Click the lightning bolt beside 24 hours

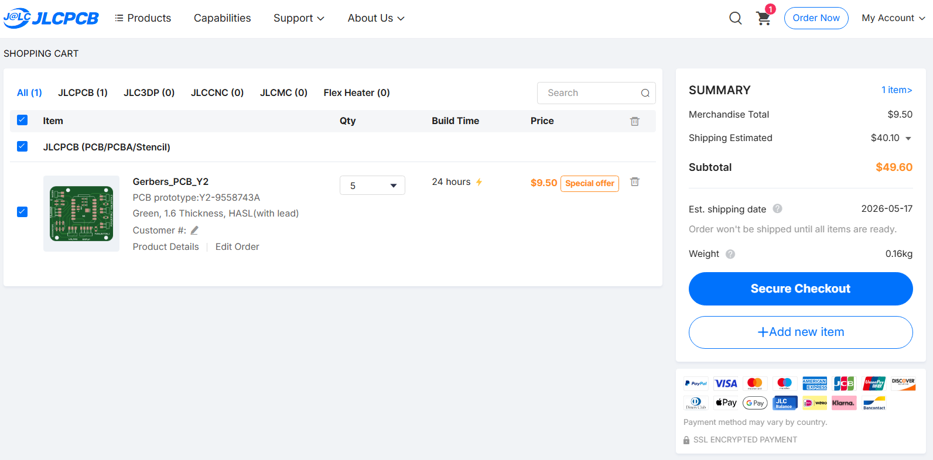(x=478, y=182)
